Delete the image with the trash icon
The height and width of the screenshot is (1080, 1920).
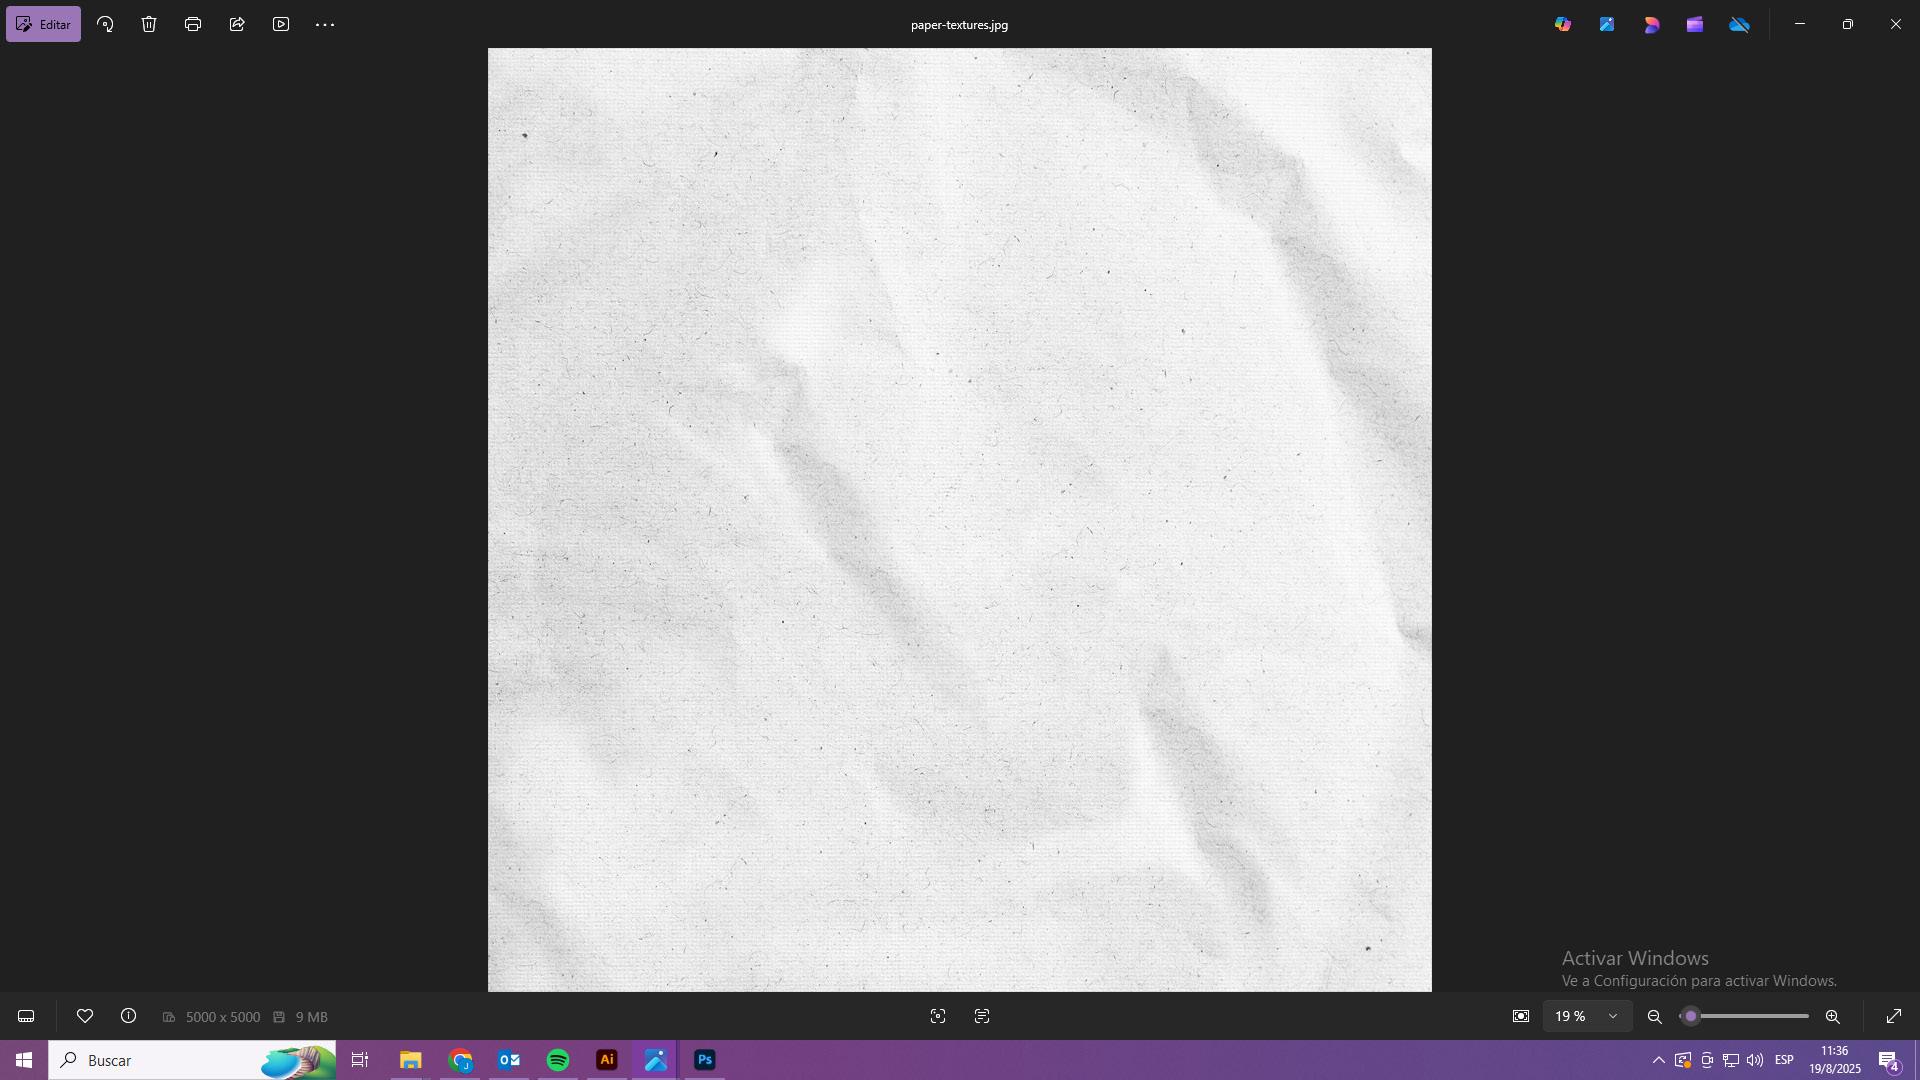[x=149, y=24]
